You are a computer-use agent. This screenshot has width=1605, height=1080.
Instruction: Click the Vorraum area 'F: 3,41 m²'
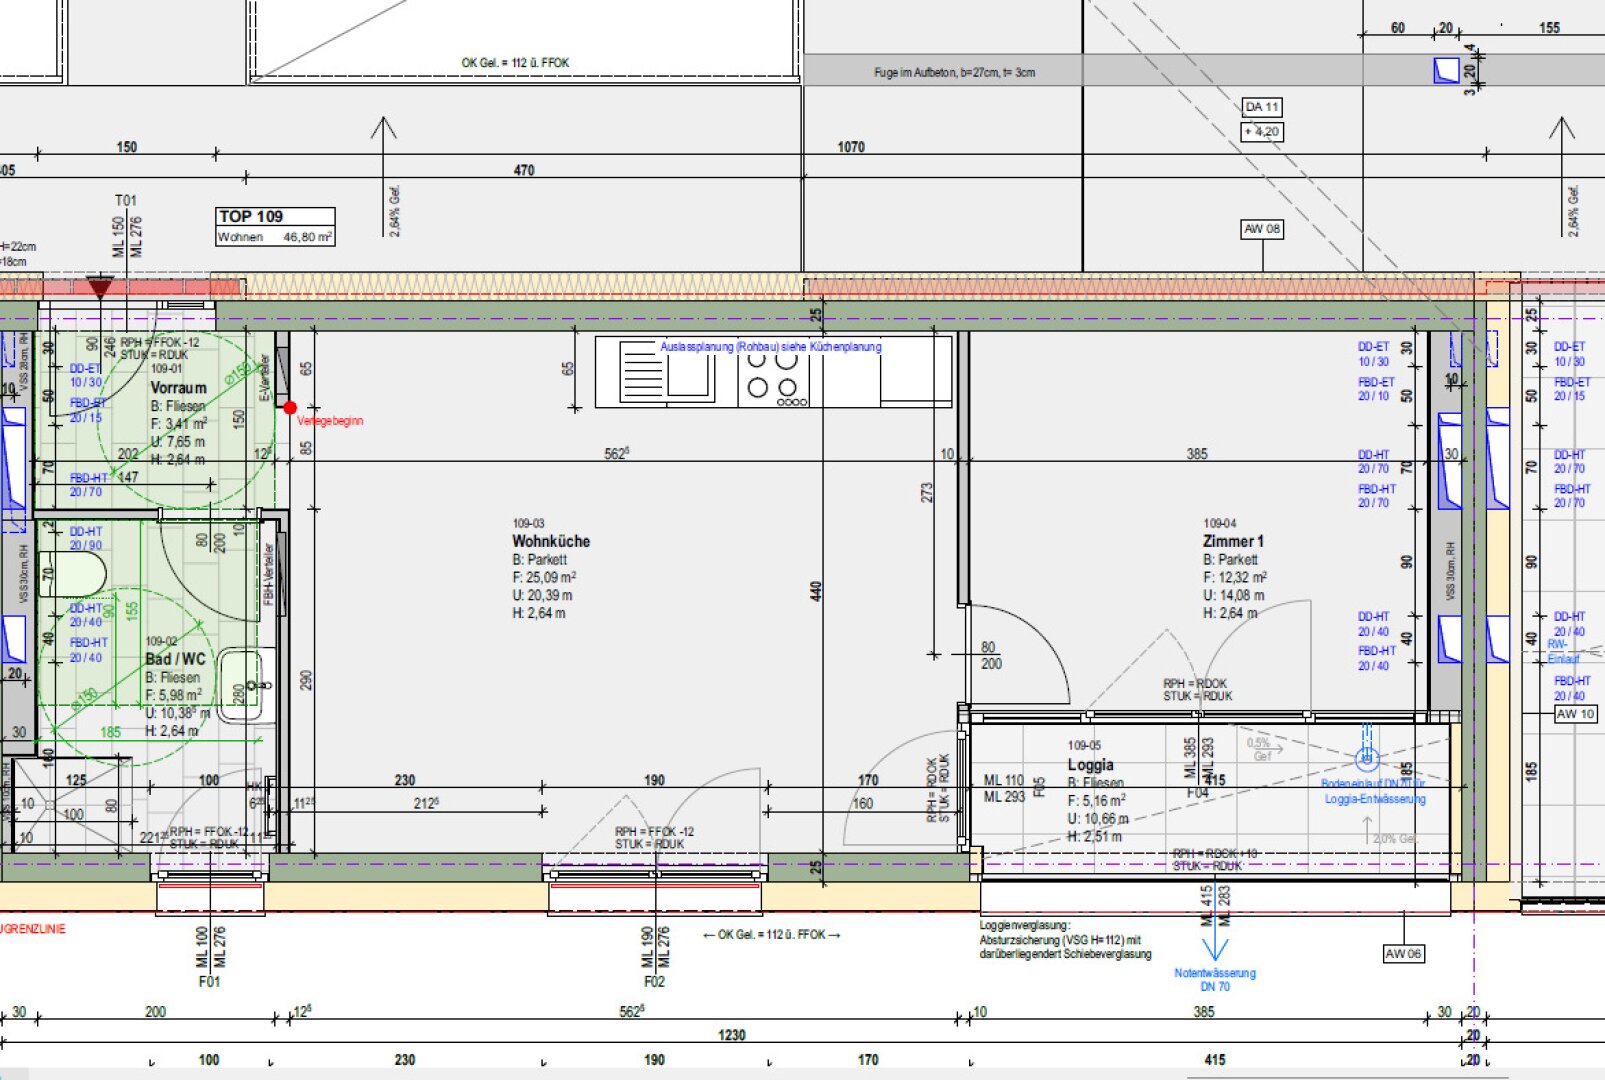pyautogui.click(x=179, y=424)
